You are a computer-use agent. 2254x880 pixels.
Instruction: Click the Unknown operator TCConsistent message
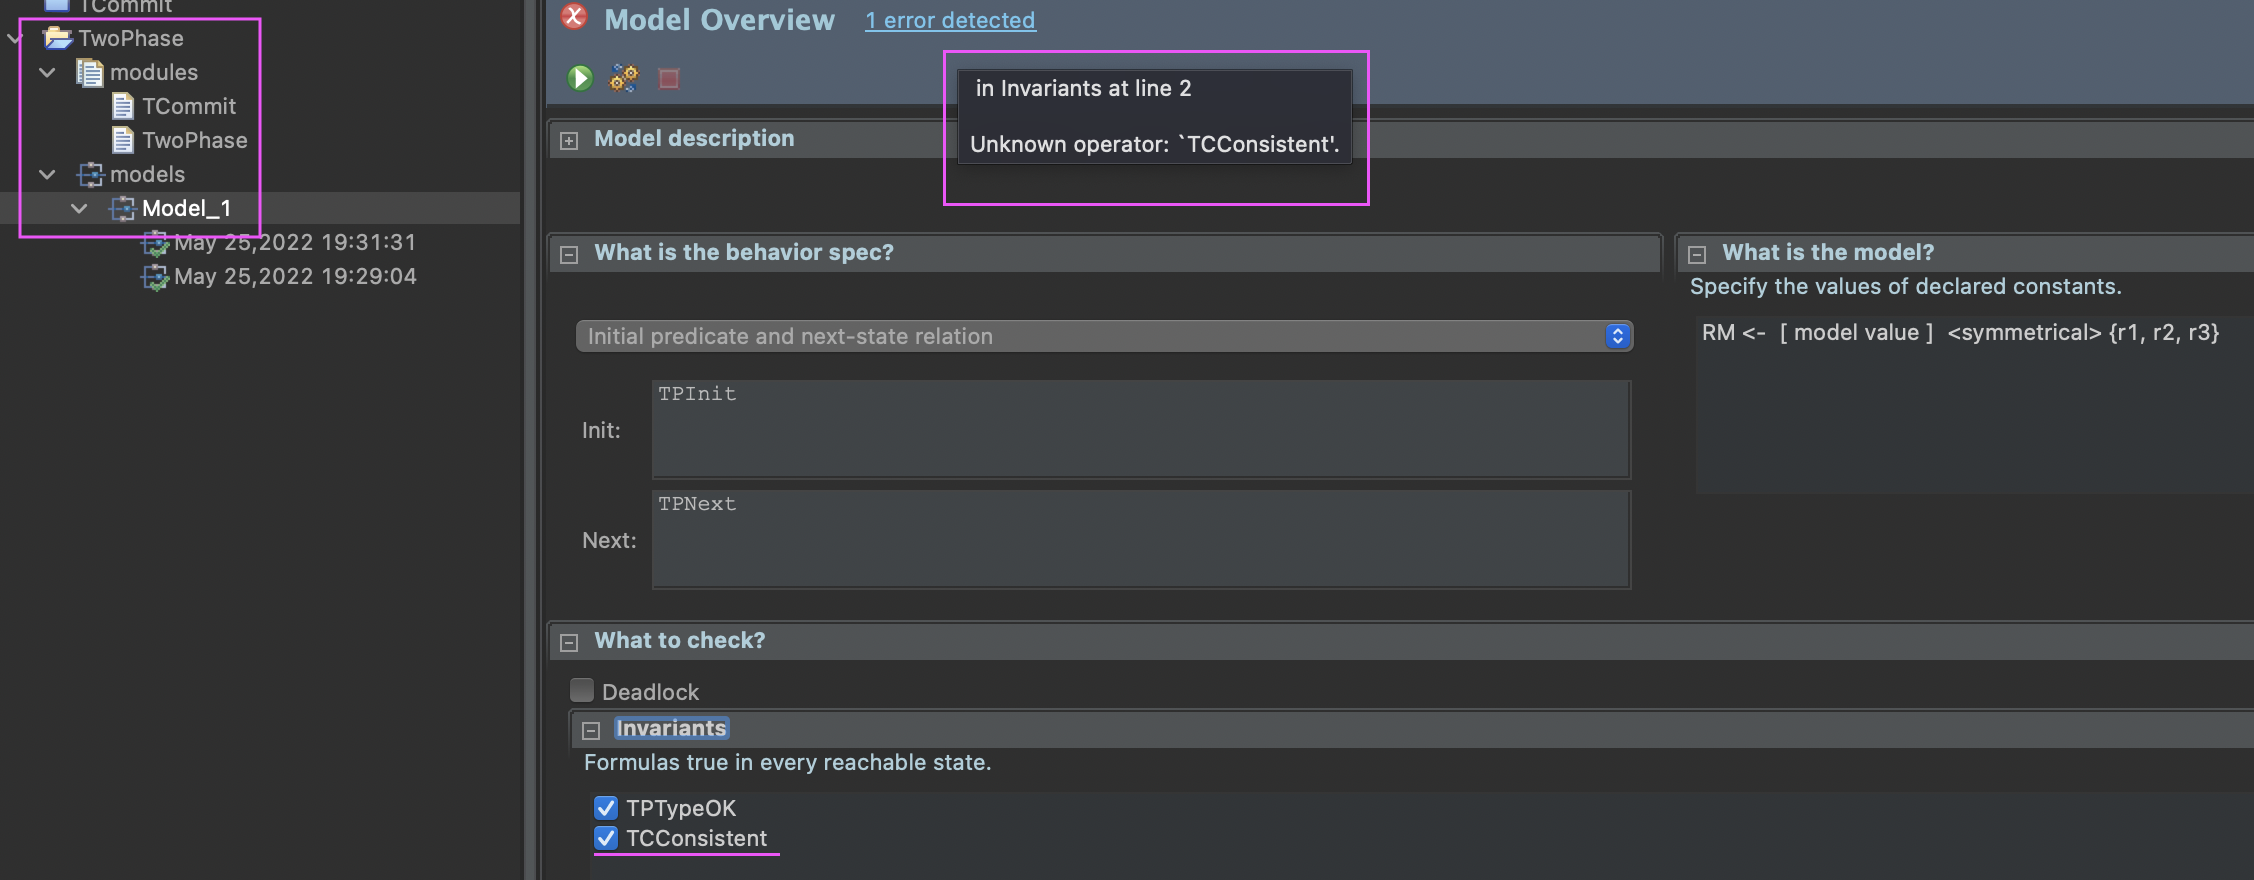(x=1155, y=144)
